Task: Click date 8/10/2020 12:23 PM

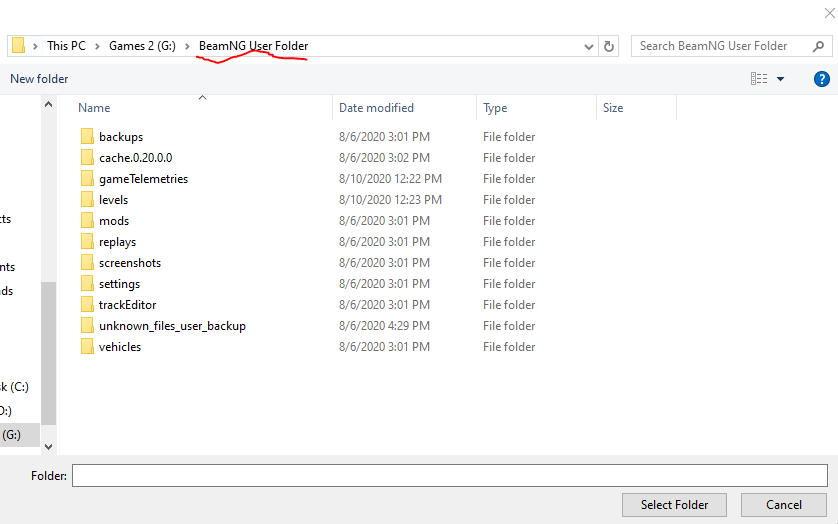Action: coord(390,199)
